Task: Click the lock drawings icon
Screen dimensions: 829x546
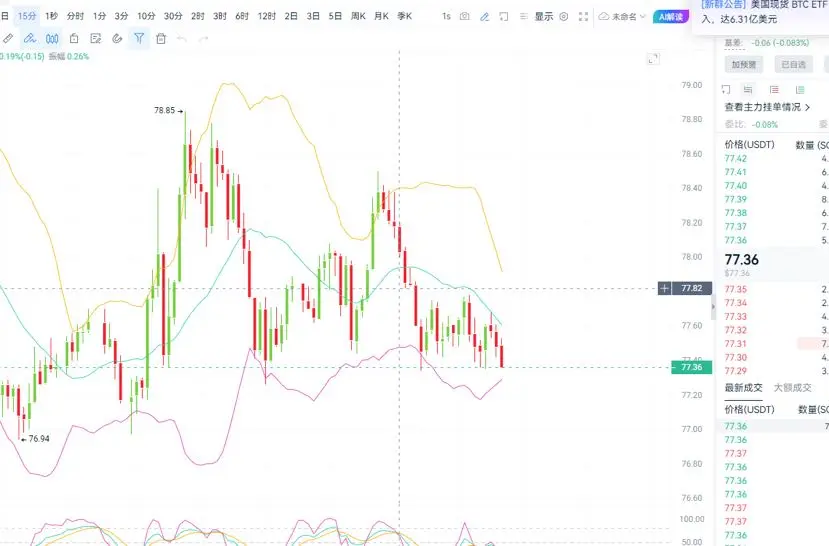Action: pyautogui.click(x=74, y=38)
